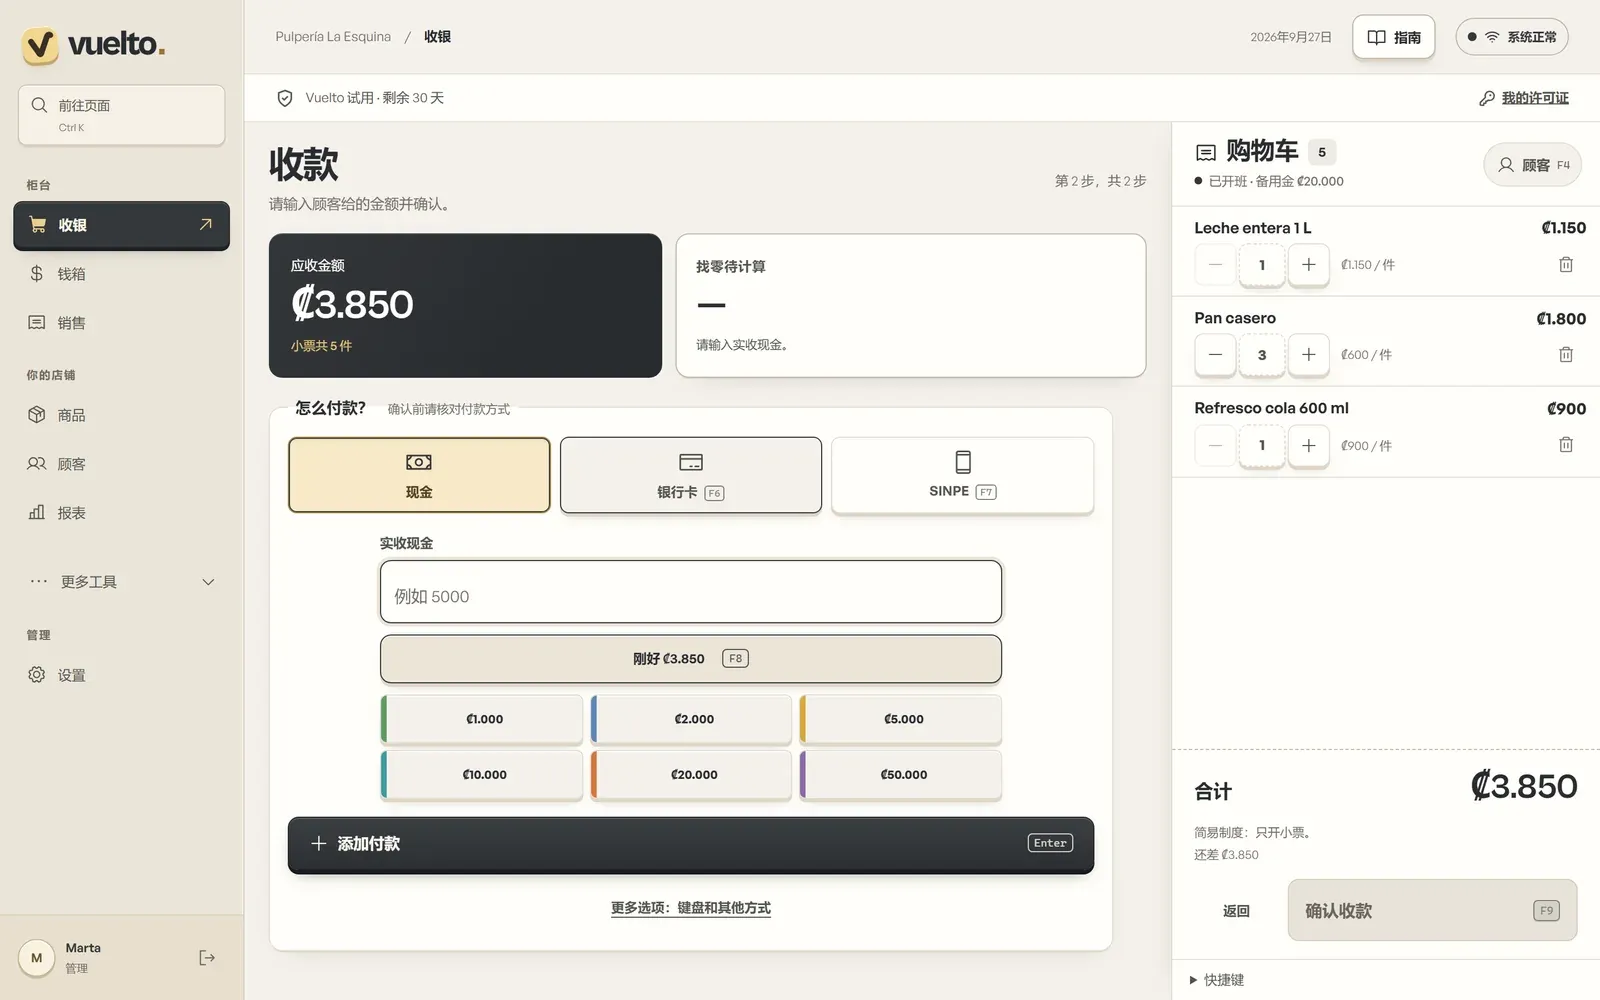Open 顾客 customers page in sidebar
This screenshot has height=1000, width=1600.
click(122, 464)
